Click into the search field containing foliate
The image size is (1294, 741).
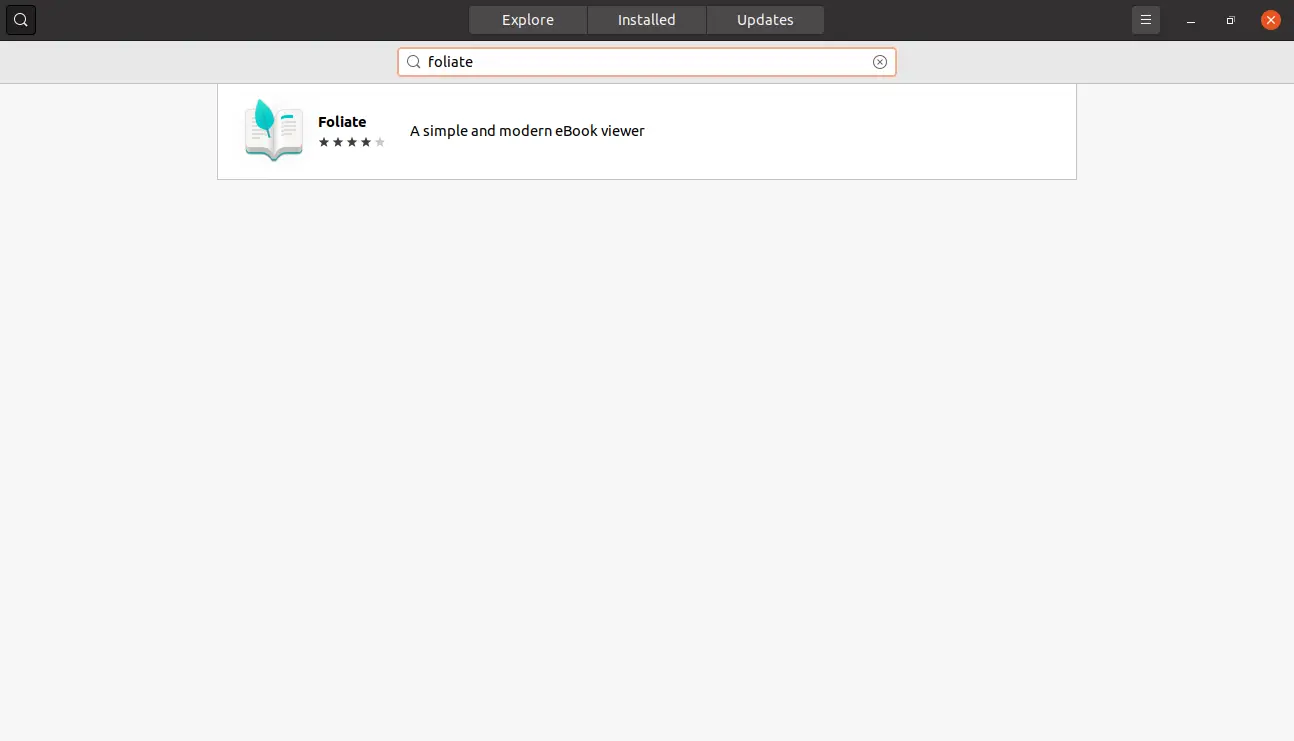pos(647,62)
